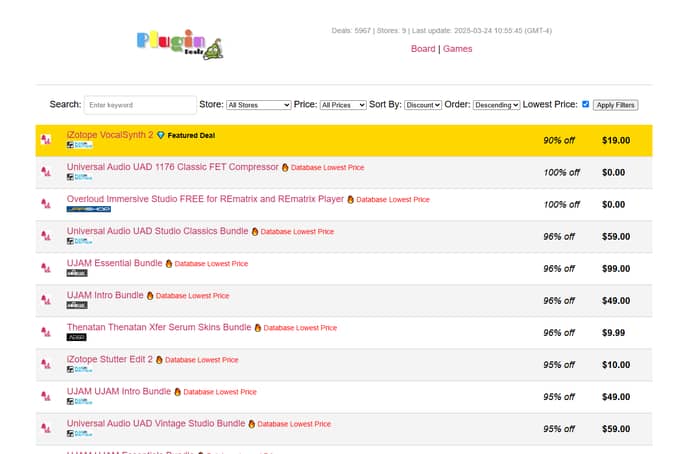Click the deals and stores status text line
The width and height of the screenshot is (680, 454).
point(441,31)
